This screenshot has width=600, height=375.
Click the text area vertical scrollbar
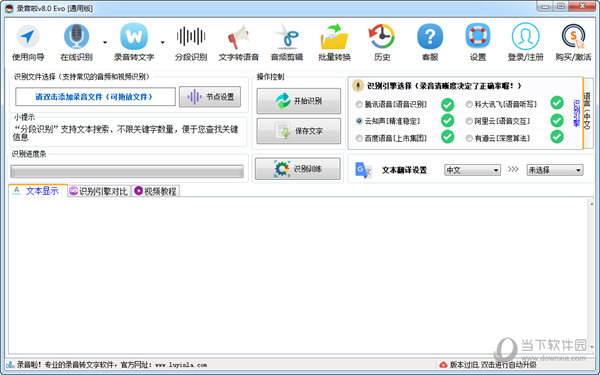[591, 276]
